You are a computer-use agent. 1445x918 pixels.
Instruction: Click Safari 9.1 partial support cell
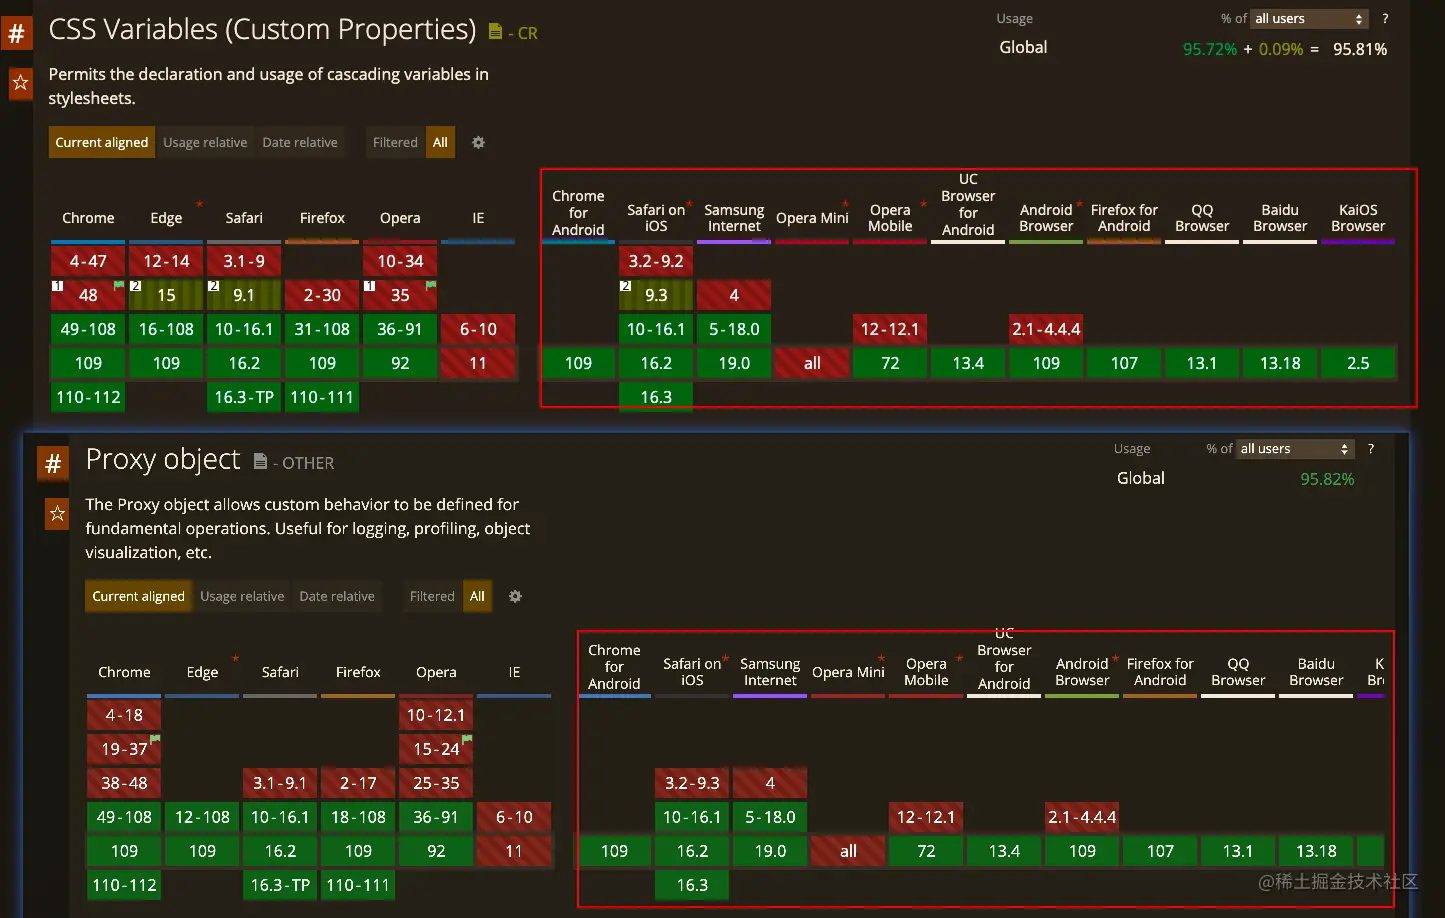(x=244, y=295)
